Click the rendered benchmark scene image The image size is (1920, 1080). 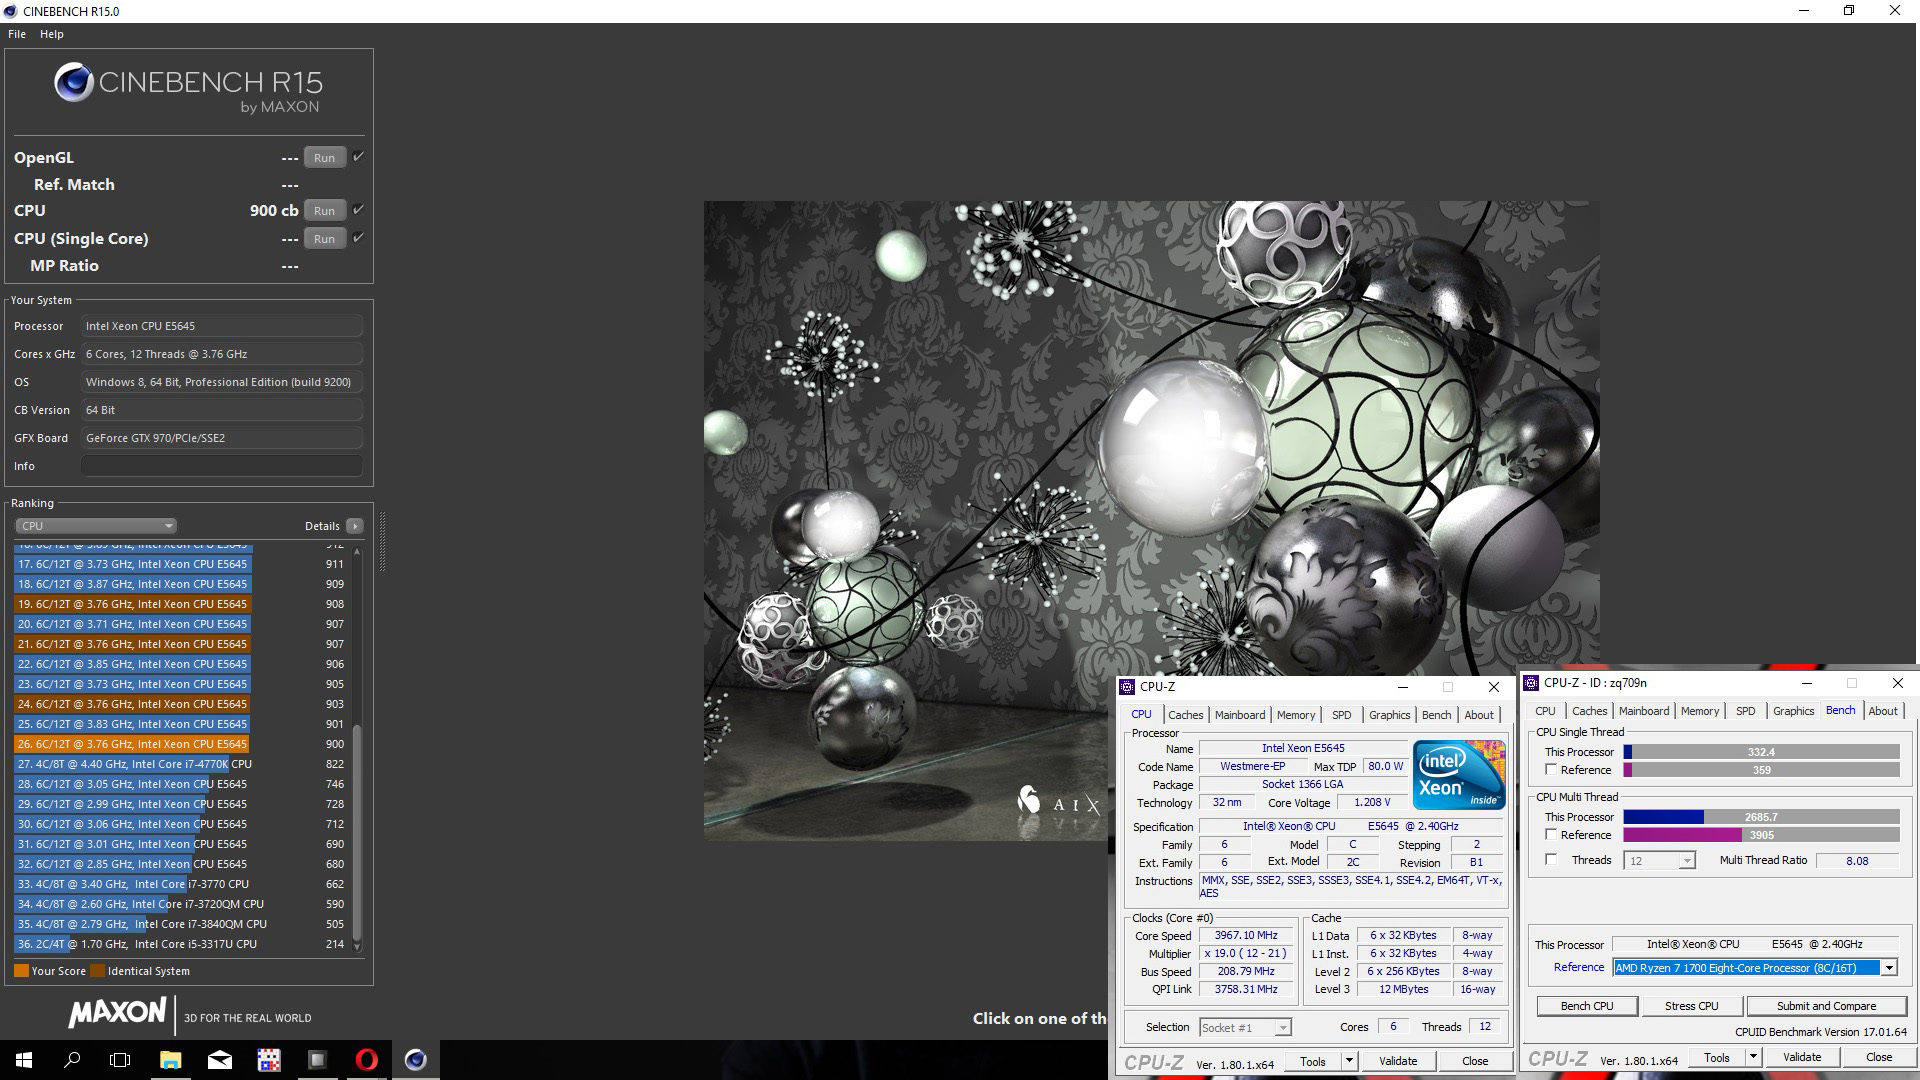(1151, 520)
